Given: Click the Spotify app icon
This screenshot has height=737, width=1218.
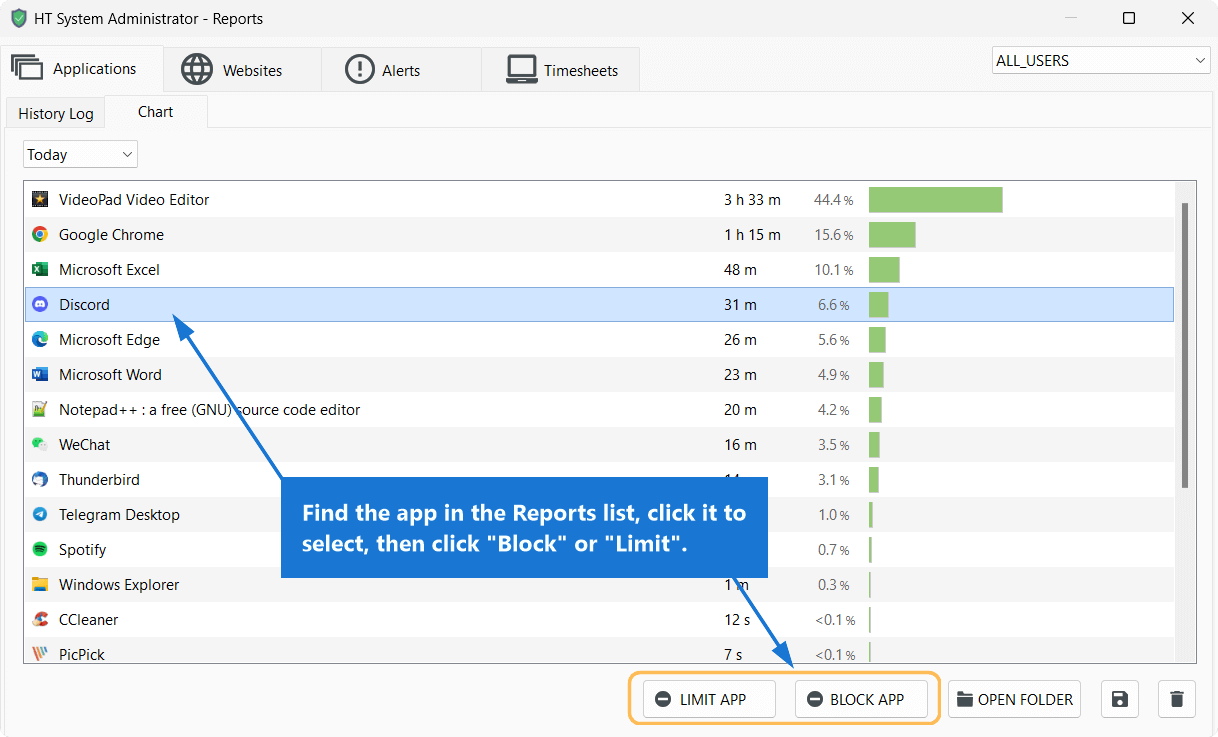Looking at the screenshot, I should pos(40,550).
